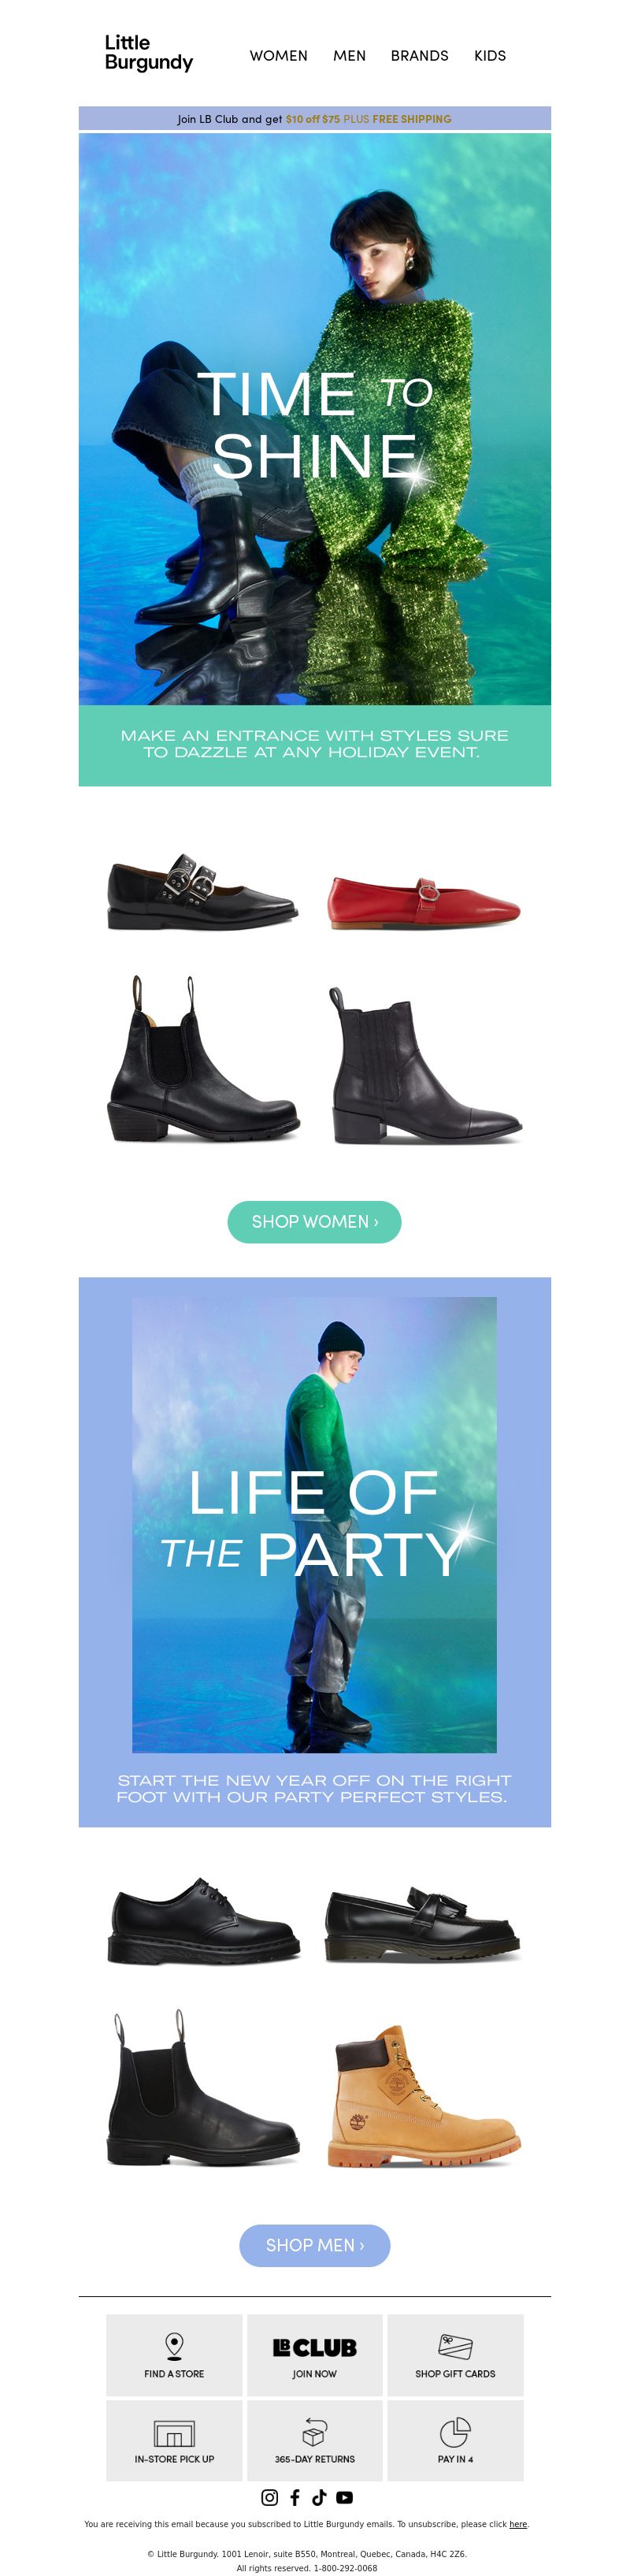Click the Shop Gift Cards icon
630x2576 pixels.
[455, 2346]
